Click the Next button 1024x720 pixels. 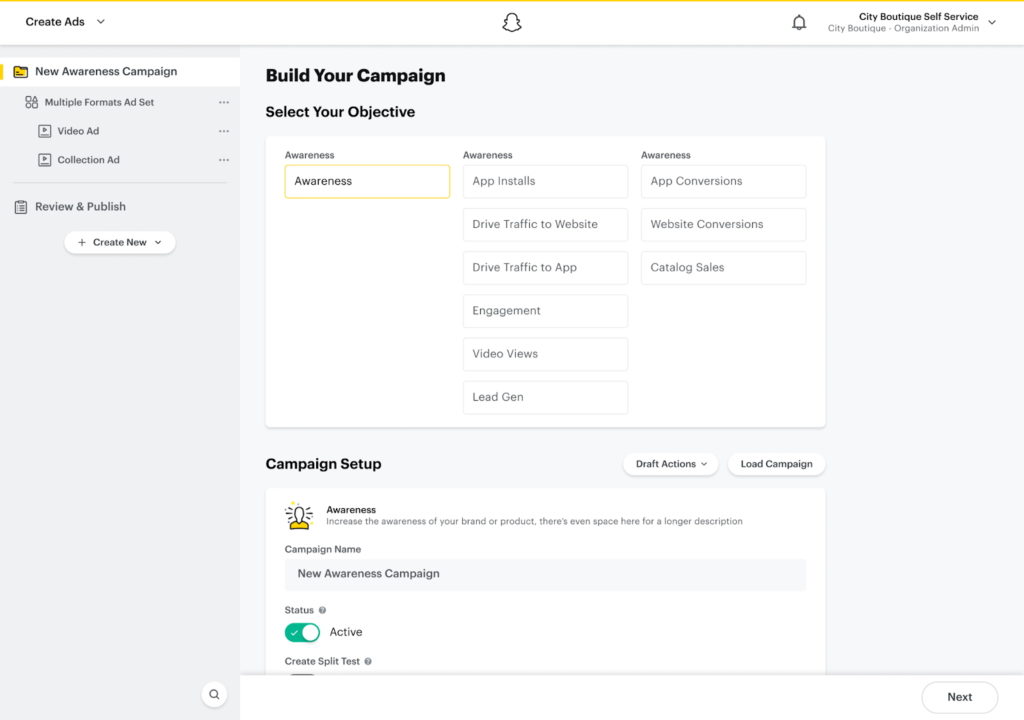(958, 697)
